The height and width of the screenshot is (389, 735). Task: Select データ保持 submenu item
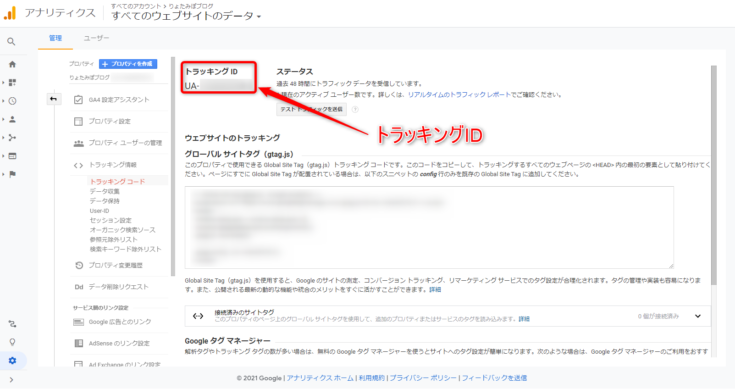(x=105, y=201)
